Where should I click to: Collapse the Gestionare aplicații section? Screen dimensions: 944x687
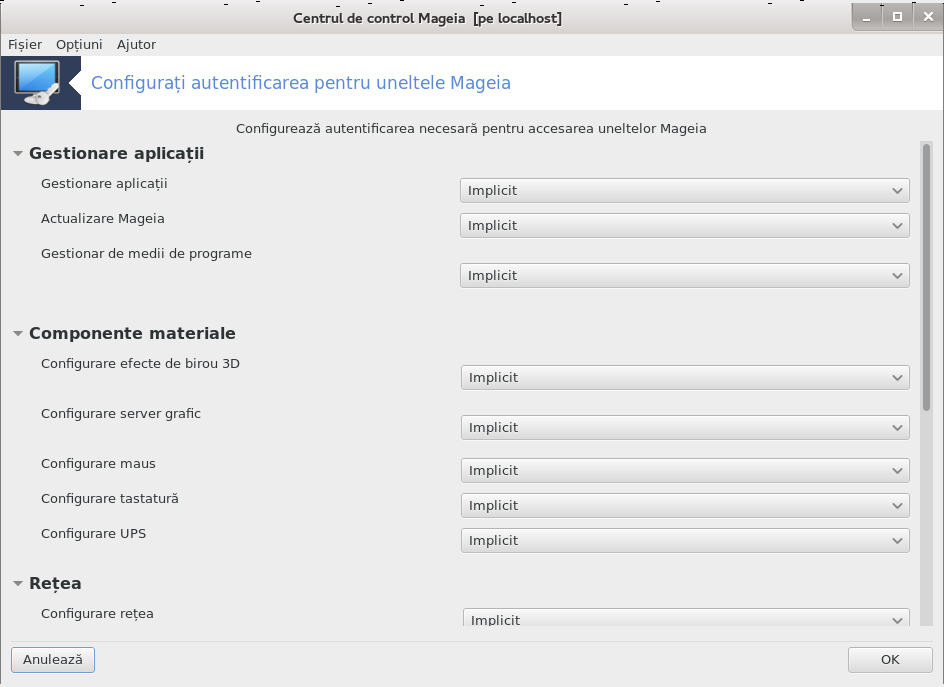[x=18, y=154]
